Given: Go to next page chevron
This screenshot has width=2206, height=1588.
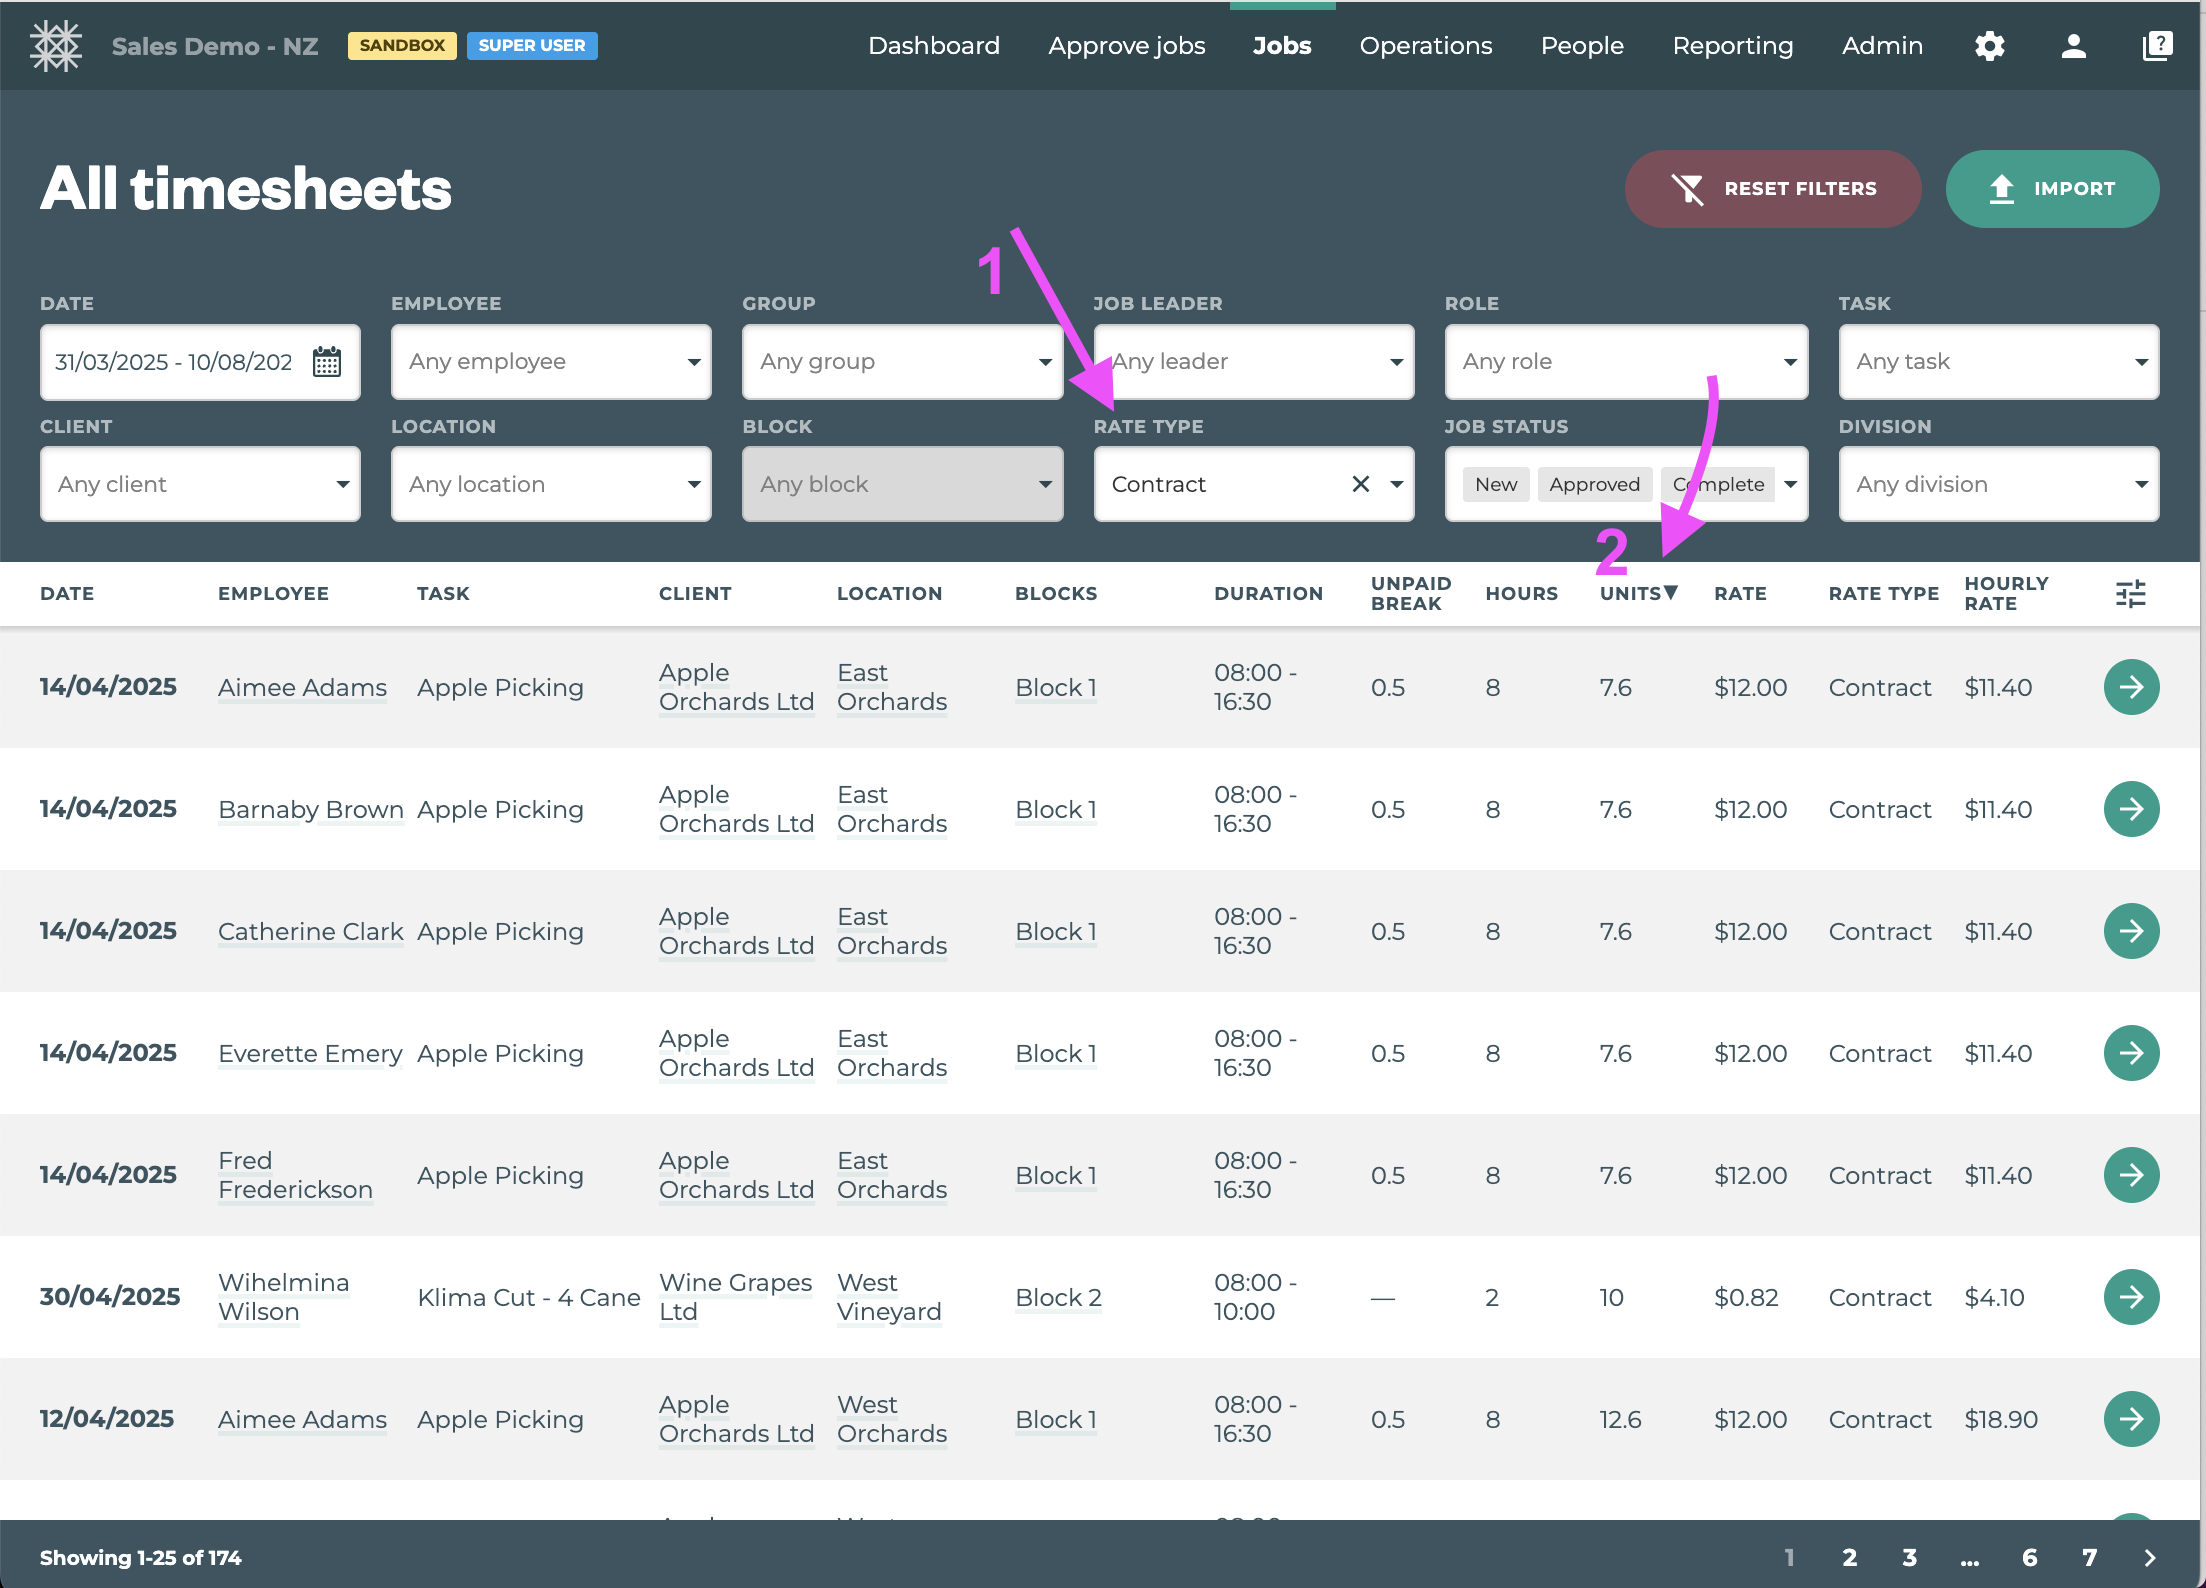Looking at the screenshot, I should (2150, 1558).
